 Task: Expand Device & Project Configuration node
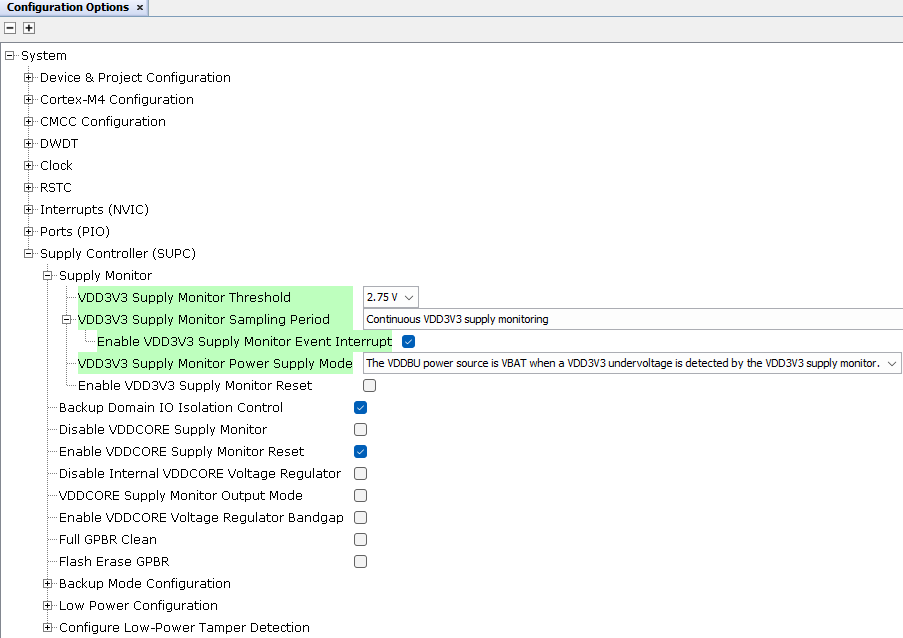click(29, 78)
